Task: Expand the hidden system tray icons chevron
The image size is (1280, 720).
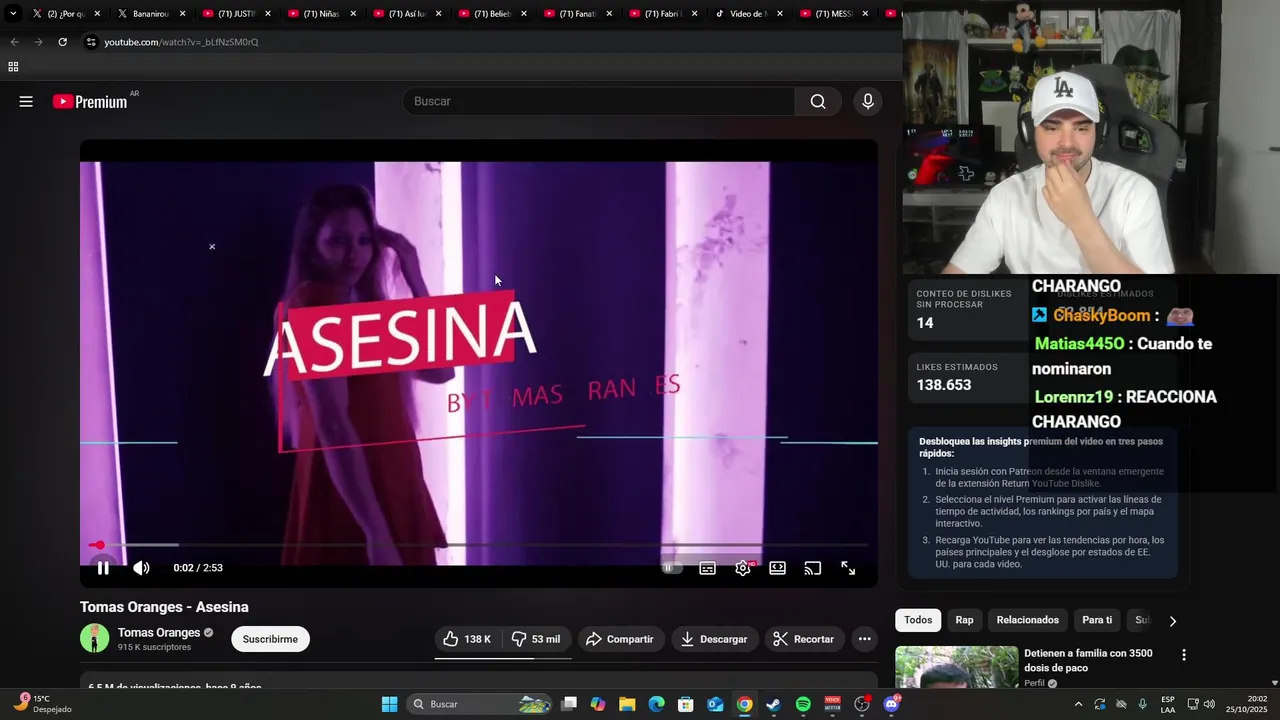Action: [1078, 704]
